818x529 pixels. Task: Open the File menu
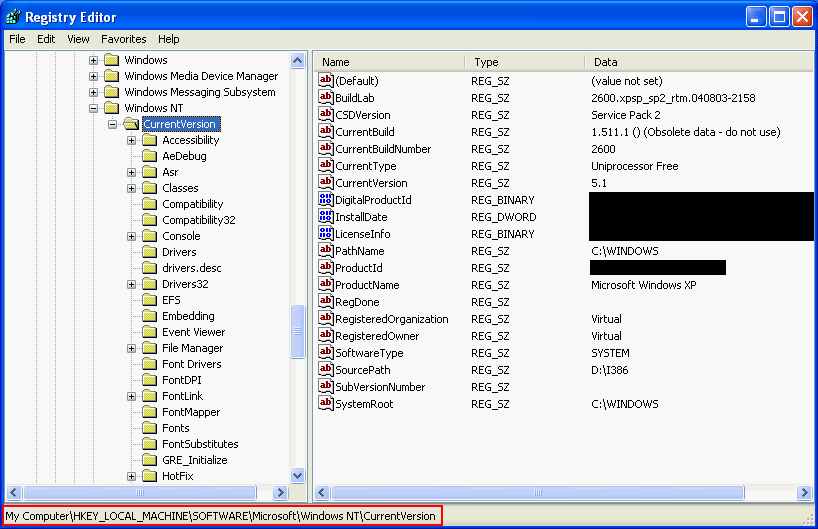(17, 39)
